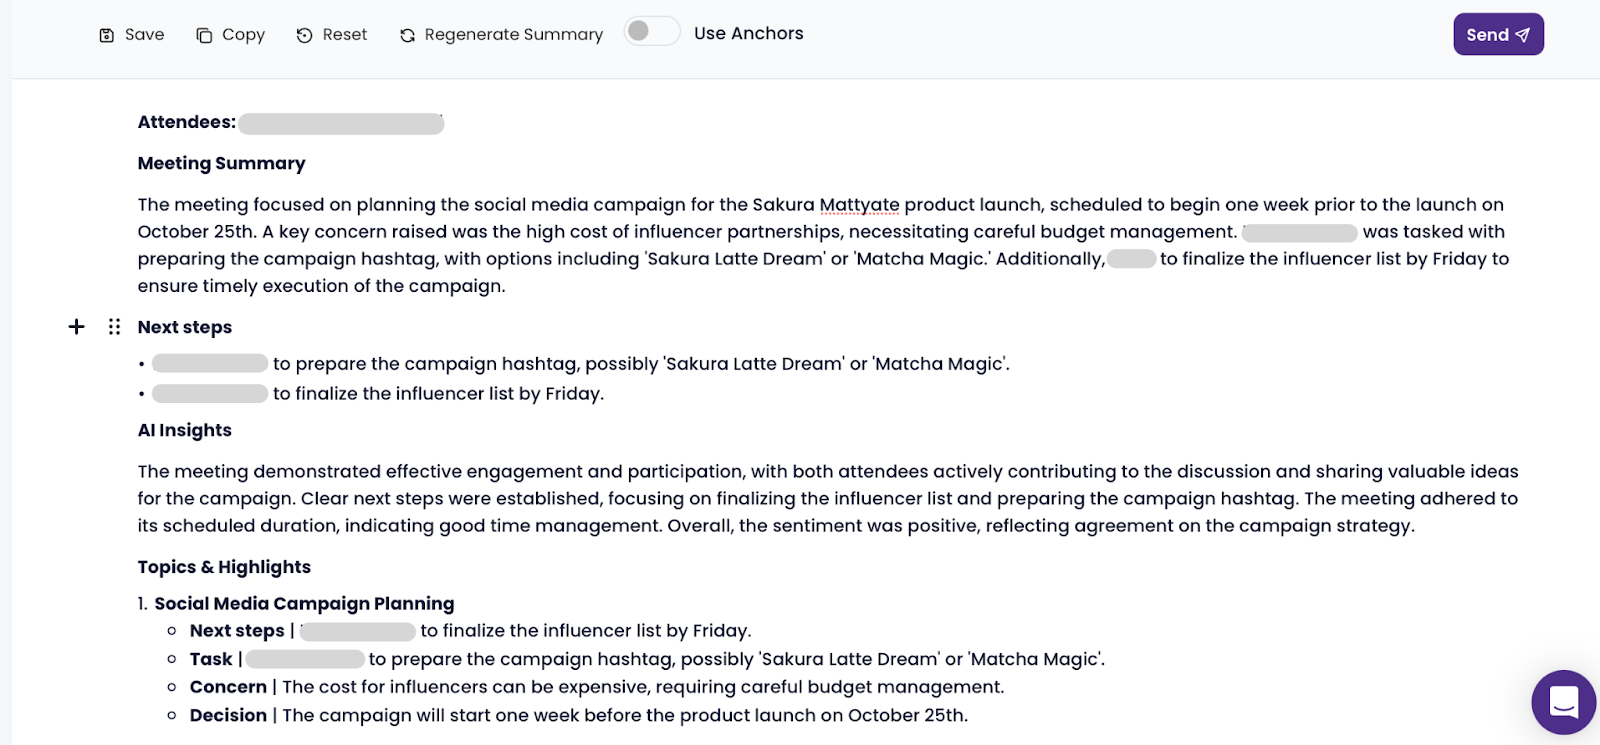Click the Save icon in the toolbar
Viewport: 1600px width, 745px height.
coord(107,35)
